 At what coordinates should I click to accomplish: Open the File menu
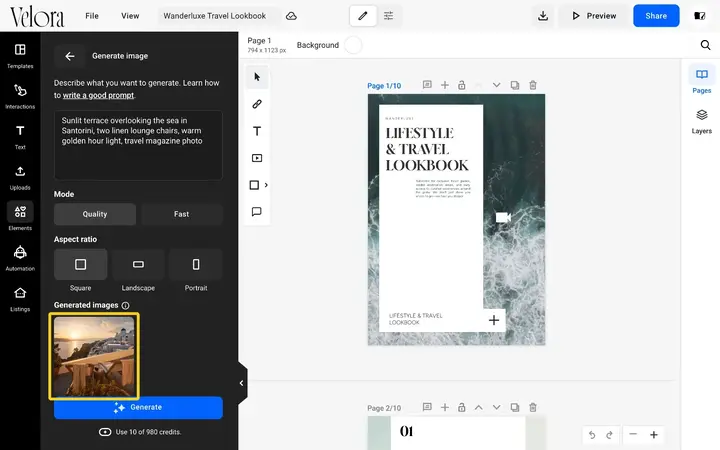pyautogui.click(x=92, y=16)
